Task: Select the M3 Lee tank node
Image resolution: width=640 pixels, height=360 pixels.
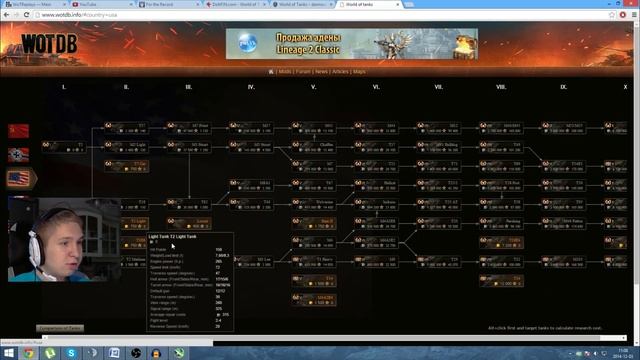Action: (x=254, y=262)
